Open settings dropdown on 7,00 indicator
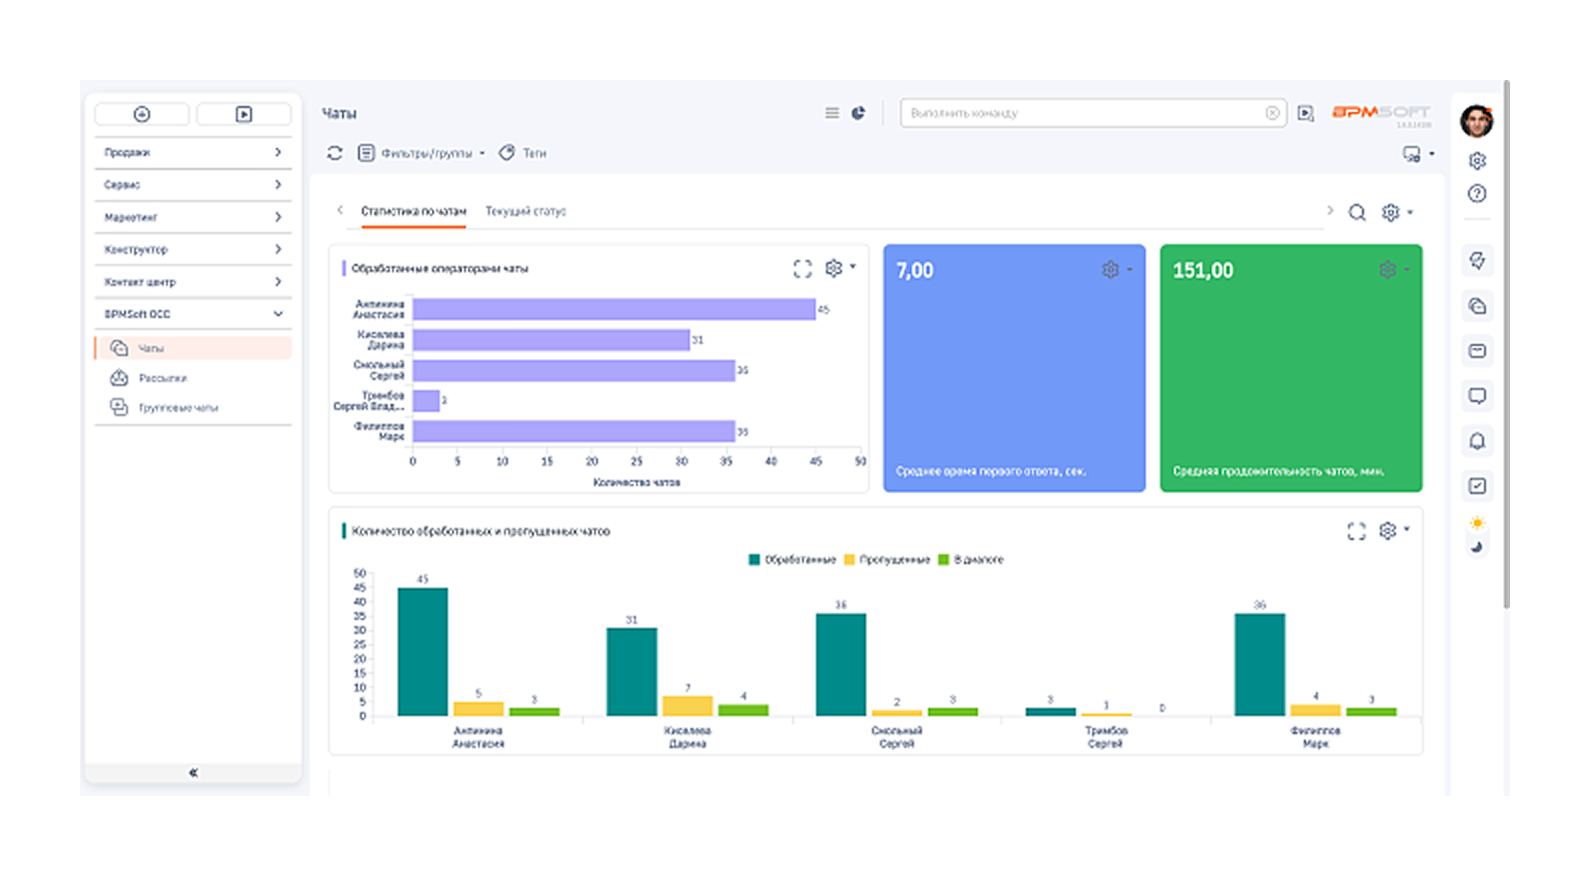 1117,270
